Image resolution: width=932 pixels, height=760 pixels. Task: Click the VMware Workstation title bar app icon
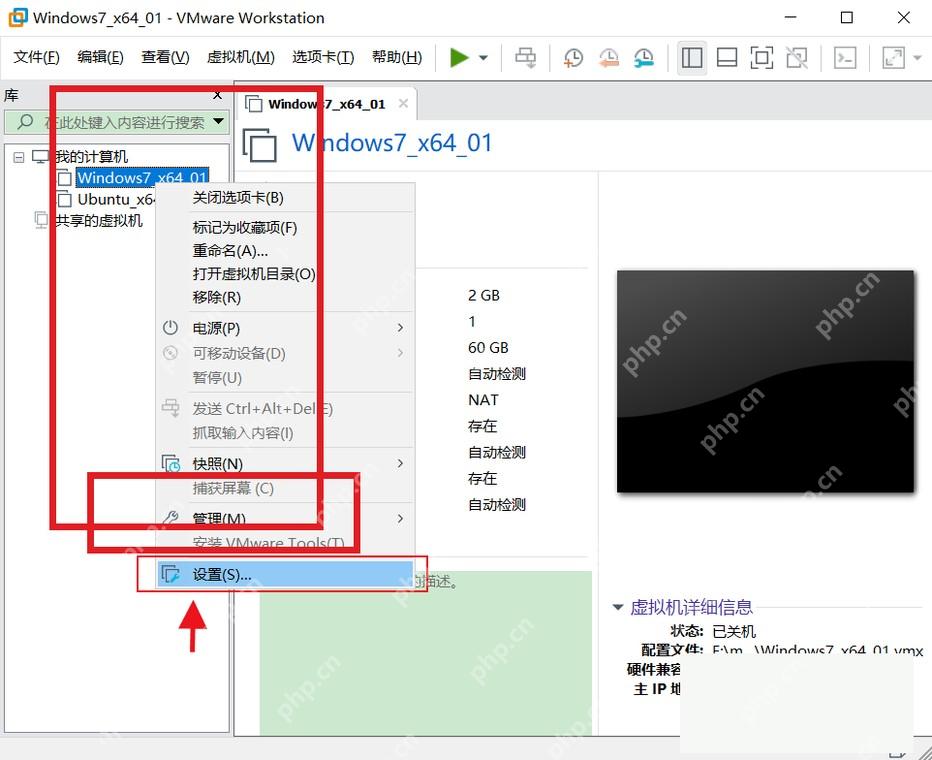click(x=17, y=17)
